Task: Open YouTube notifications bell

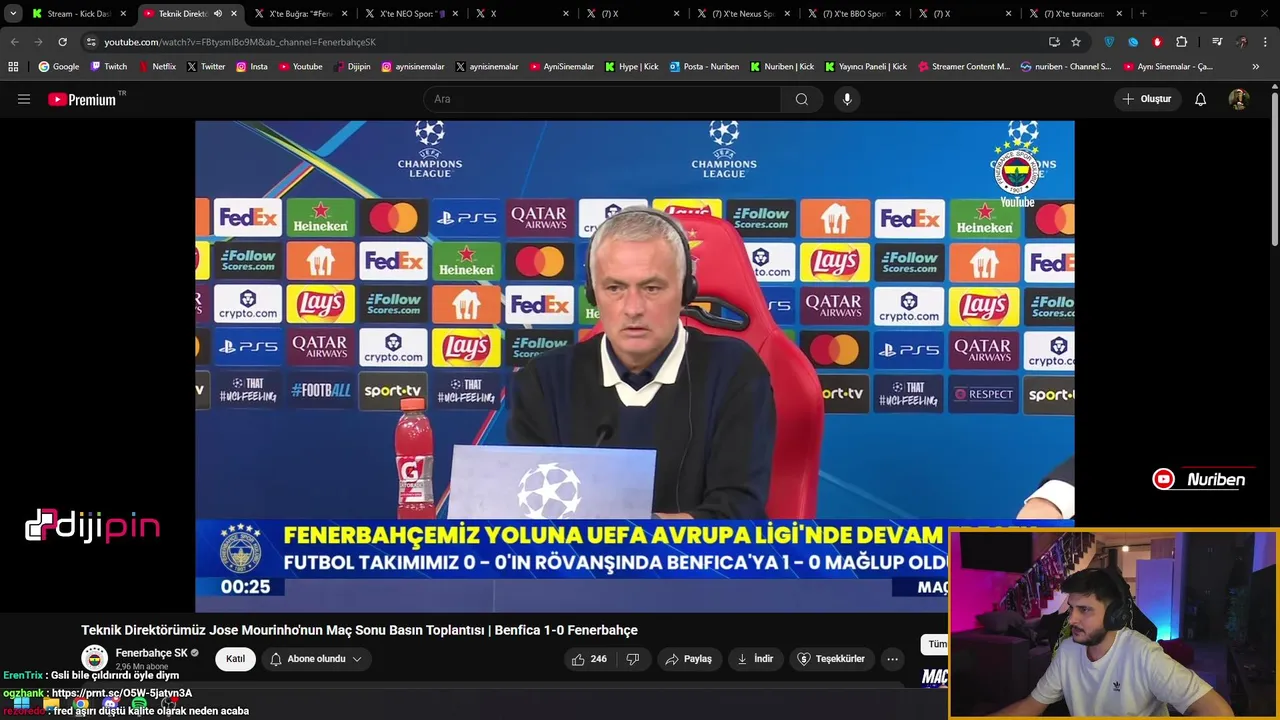Action: (x=1200, y=99)
